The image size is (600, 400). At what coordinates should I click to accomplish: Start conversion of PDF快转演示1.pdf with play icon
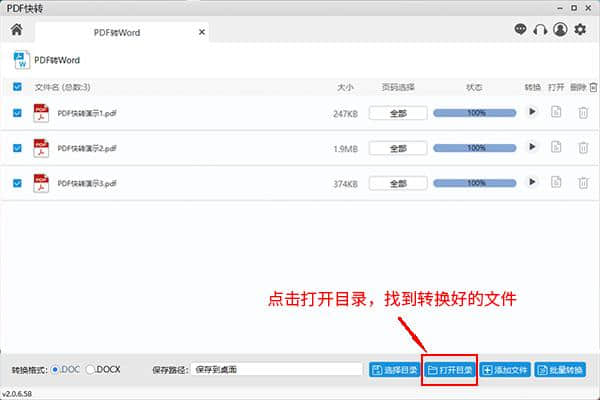[x=532, y=112]
